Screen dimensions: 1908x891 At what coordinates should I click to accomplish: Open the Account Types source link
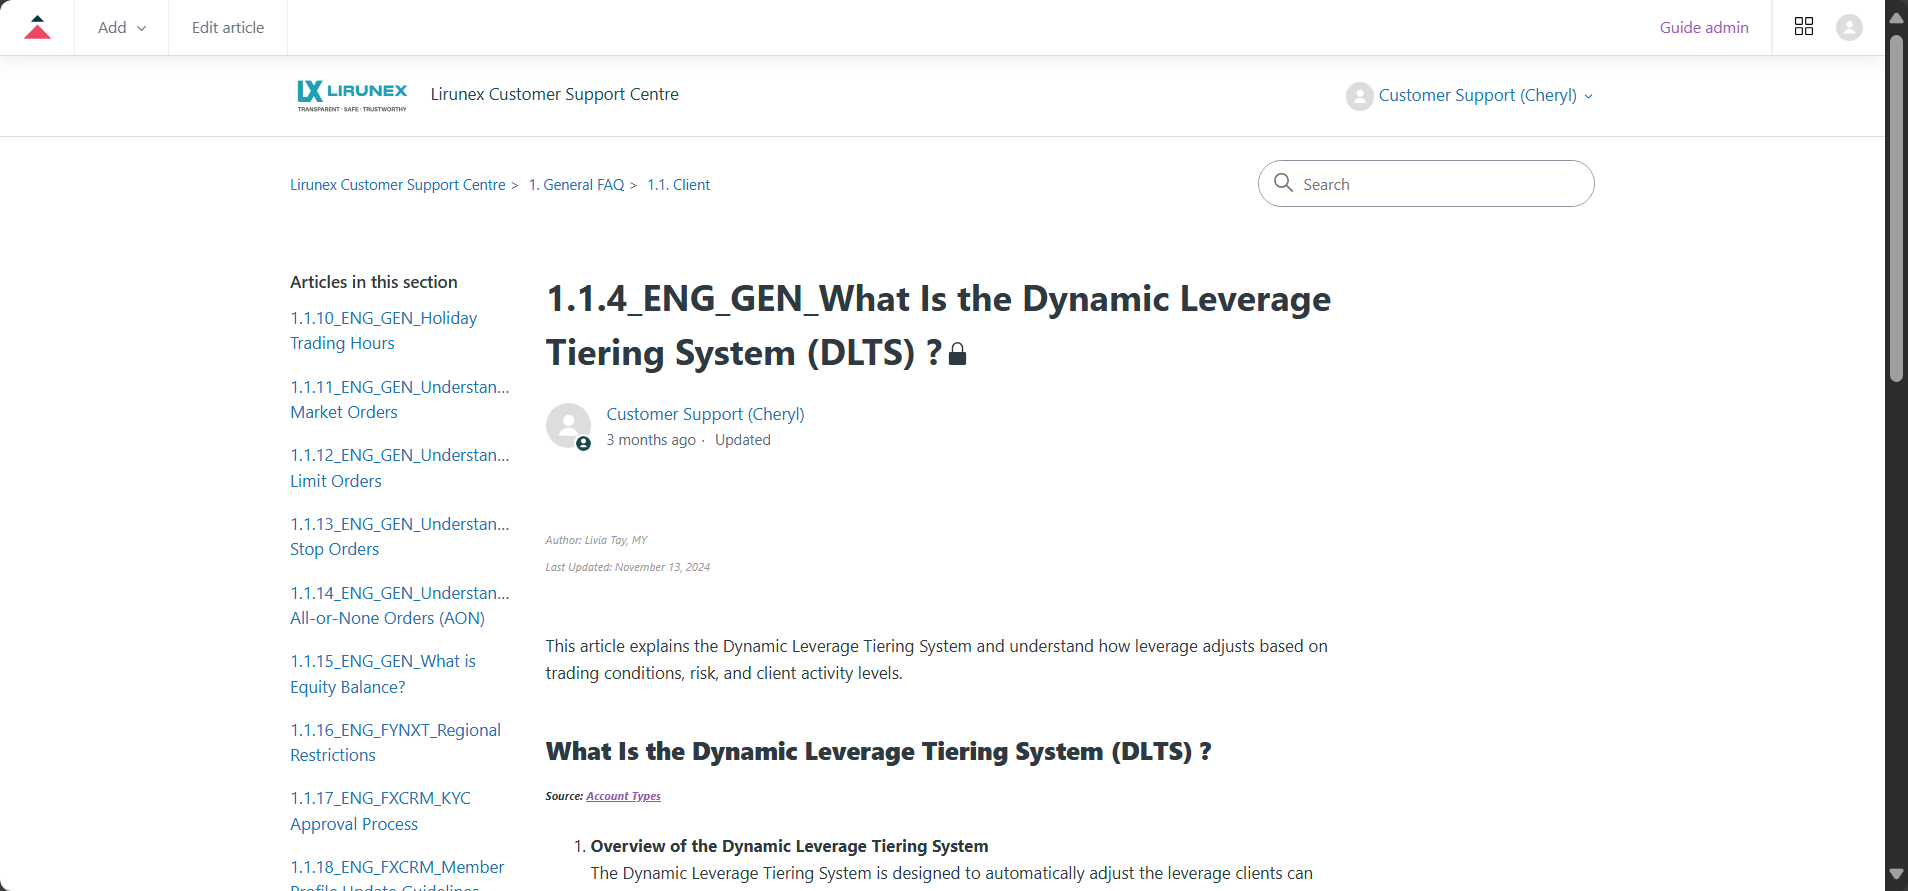tap(623, 796)
